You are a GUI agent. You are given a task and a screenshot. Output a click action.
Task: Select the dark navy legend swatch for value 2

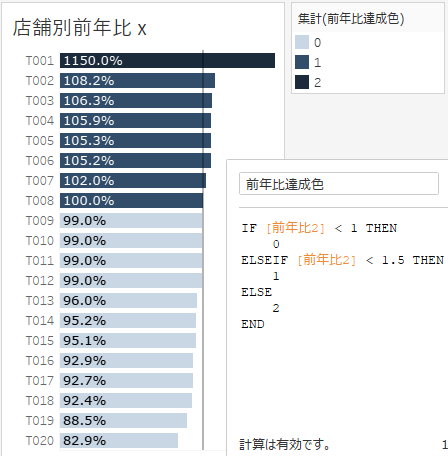tap(302, 82)
